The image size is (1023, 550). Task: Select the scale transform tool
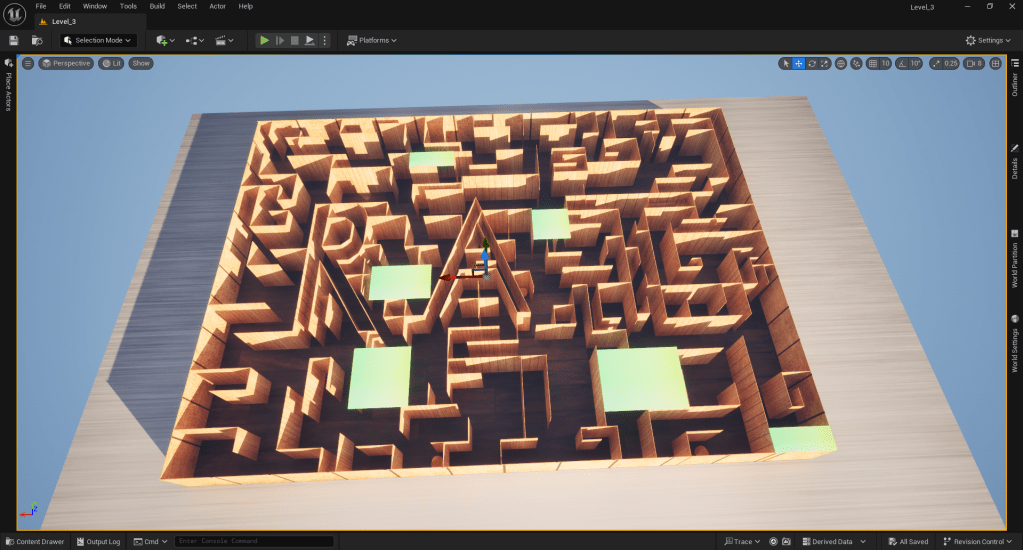coord(825,63)
